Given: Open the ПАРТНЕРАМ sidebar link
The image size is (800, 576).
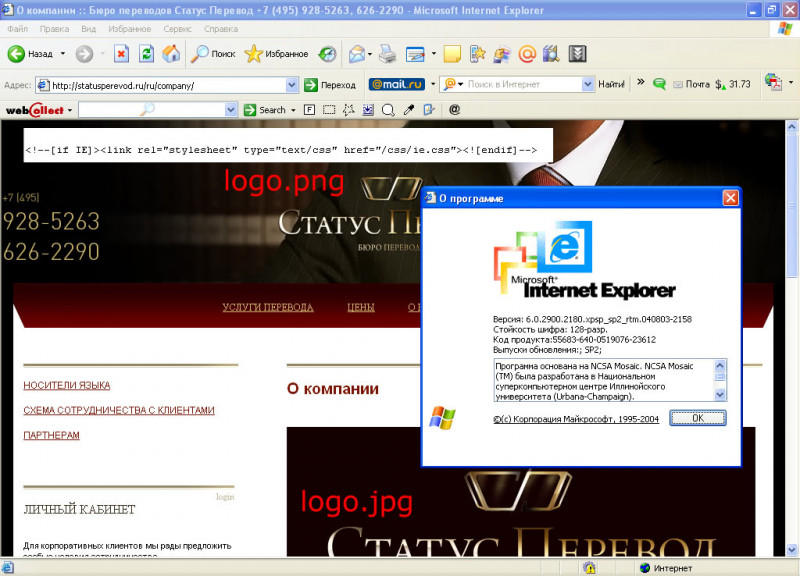Looking at the screenshot, I should pos(52,435).
